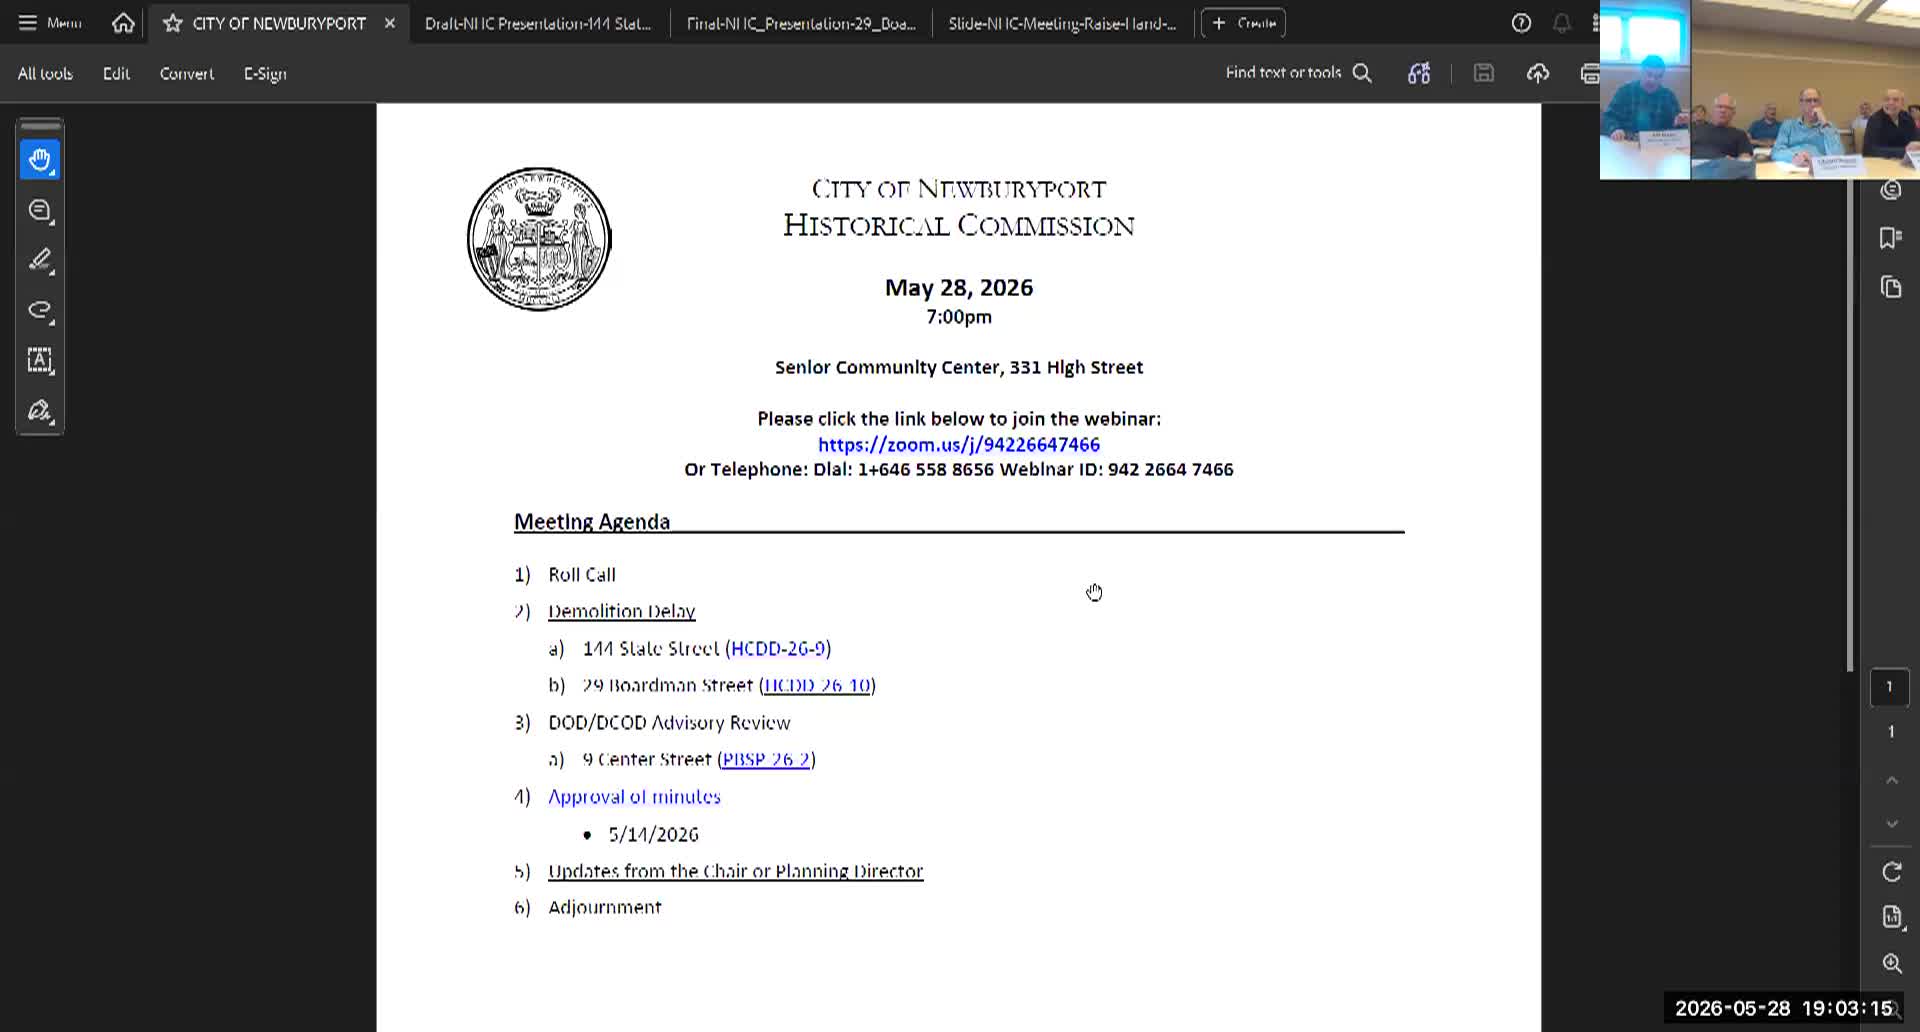Click the Zoom in magnifier icon

click(1891, 964)
